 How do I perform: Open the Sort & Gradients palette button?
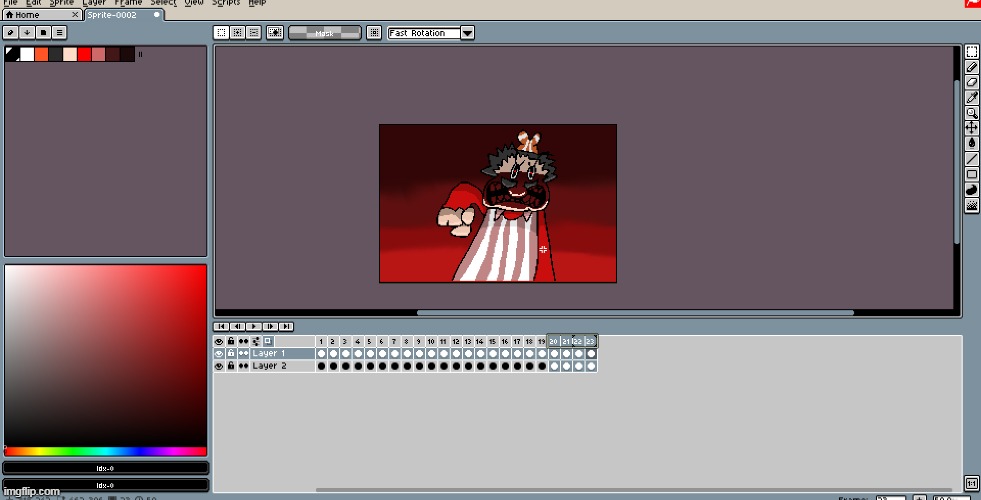(x=27, y=33)
